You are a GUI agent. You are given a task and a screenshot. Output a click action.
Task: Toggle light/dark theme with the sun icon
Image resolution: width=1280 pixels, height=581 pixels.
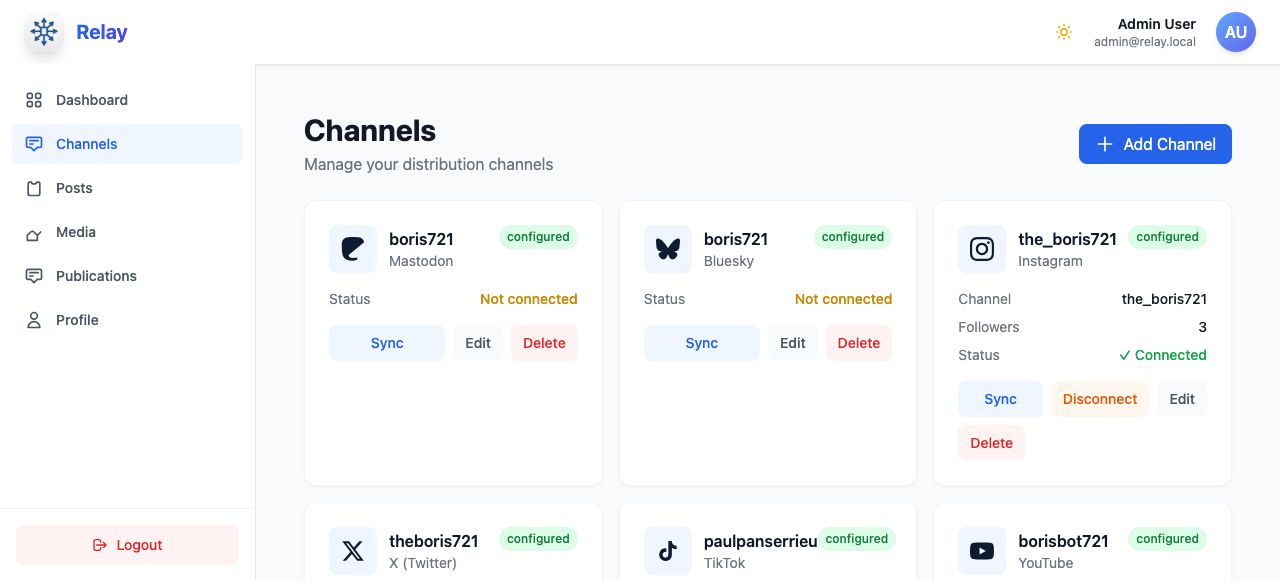tap(1064, 32)
